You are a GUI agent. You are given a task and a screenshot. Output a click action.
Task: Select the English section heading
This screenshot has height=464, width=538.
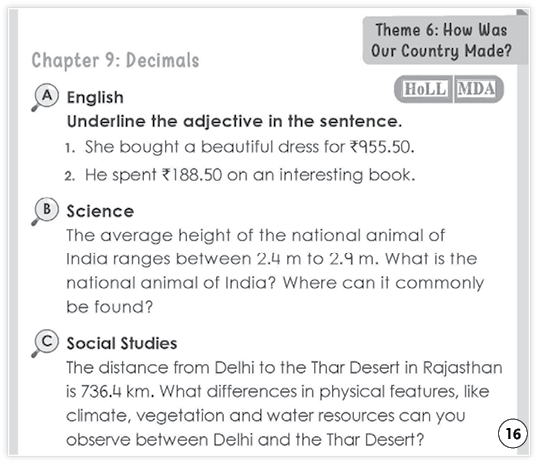95,97
